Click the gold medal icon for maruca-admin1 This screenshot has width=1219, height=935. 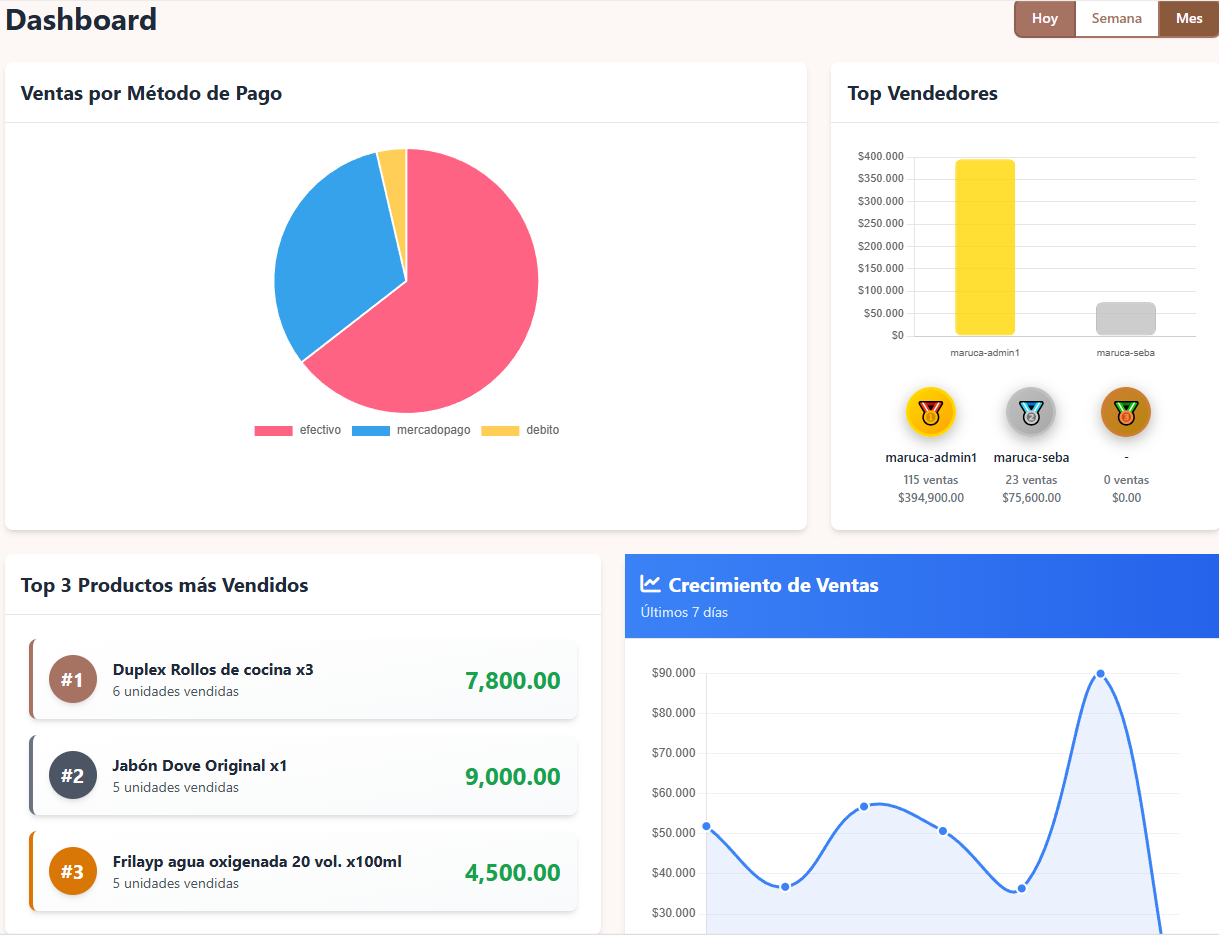pos(930,412)
